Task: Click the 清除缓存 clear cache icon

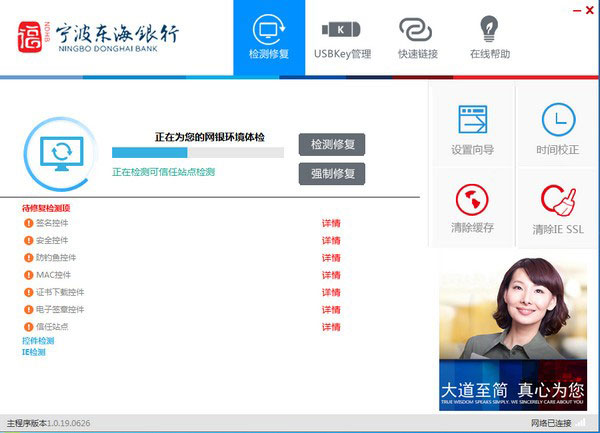Action: point(472,207)
